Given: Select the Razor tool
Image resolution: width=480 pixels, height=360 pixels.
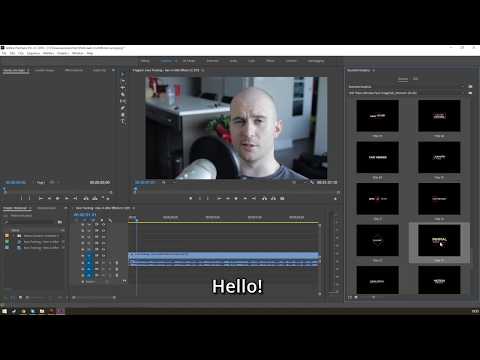Looking at the screenshot, I should [123, 95].
